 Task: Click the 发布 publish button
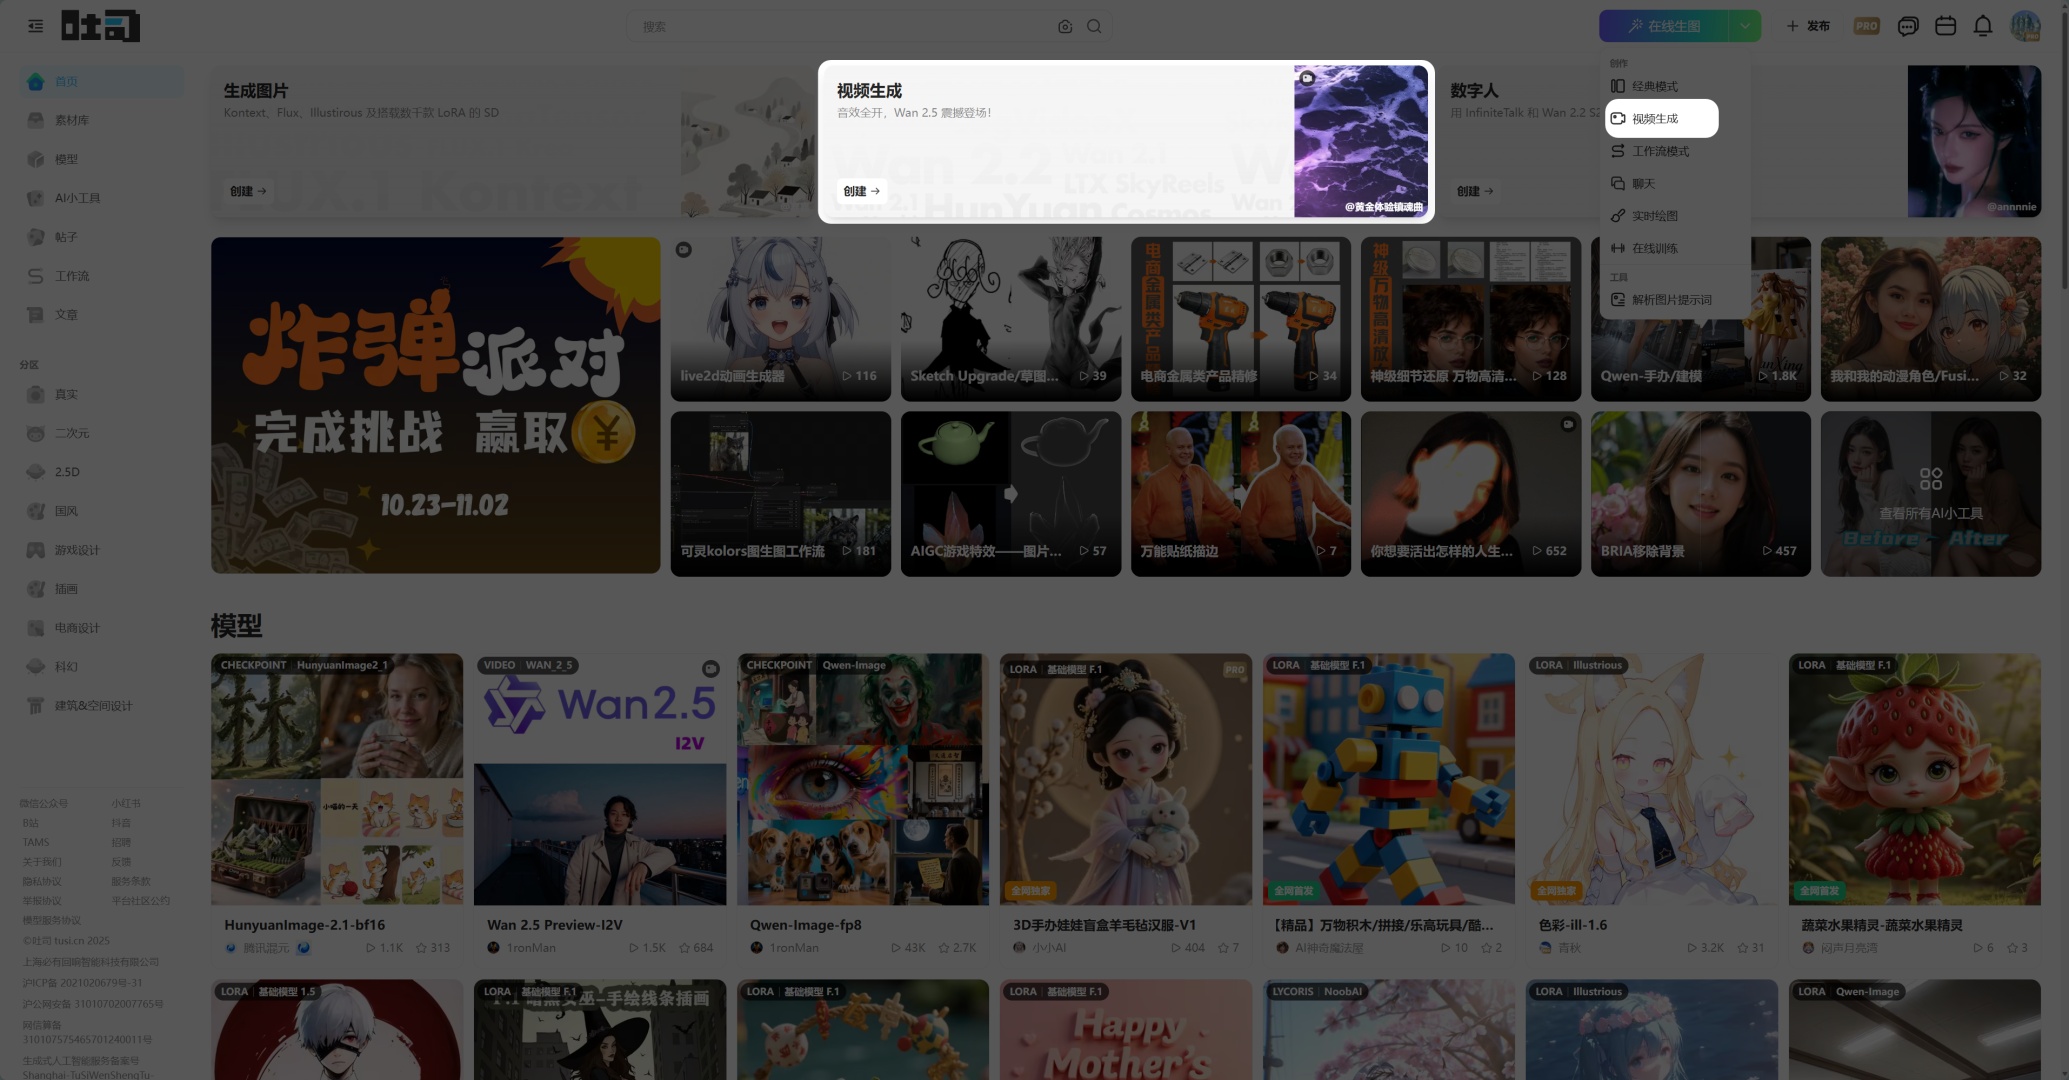tap(1809, 27)
